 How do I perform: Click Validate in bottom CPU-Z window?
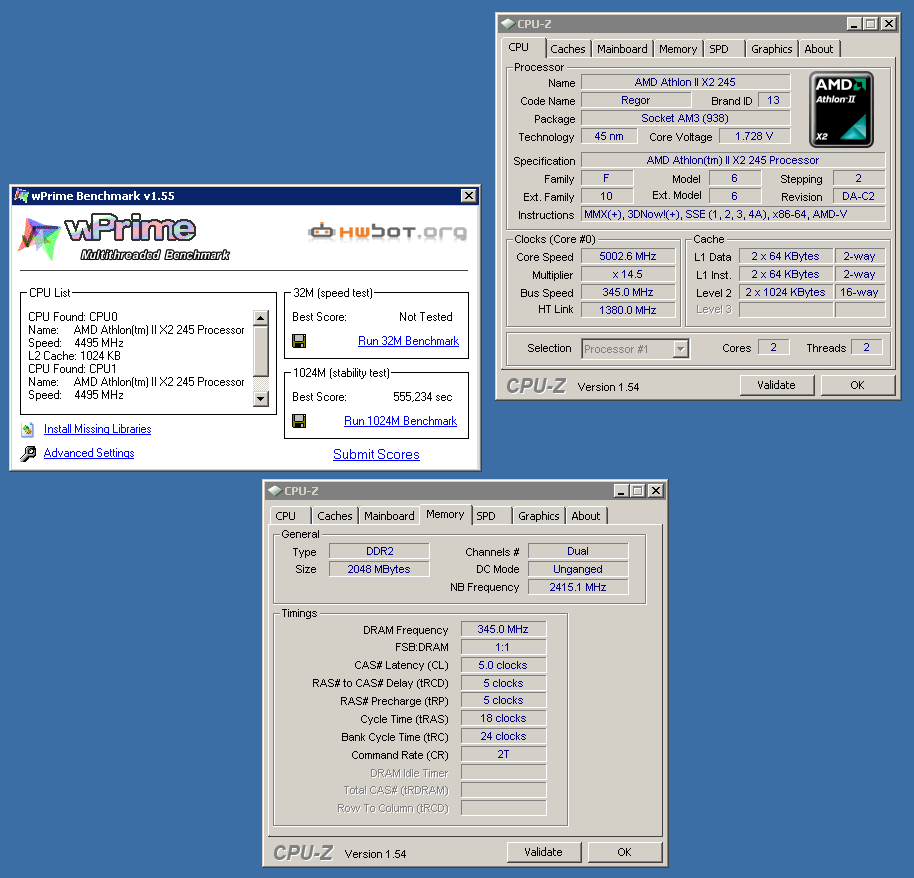point(543,852)
